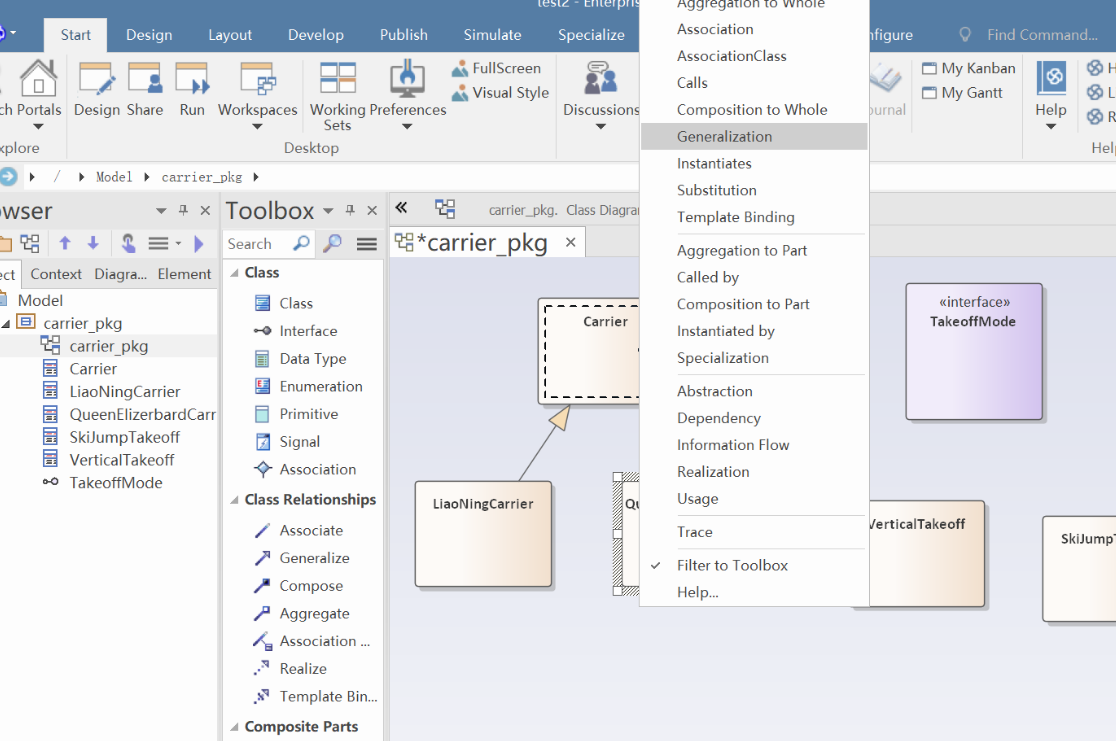Select the Data Type tool
Image resolution: width=1116 pixels, height=741 pixels.
[312, 359]
